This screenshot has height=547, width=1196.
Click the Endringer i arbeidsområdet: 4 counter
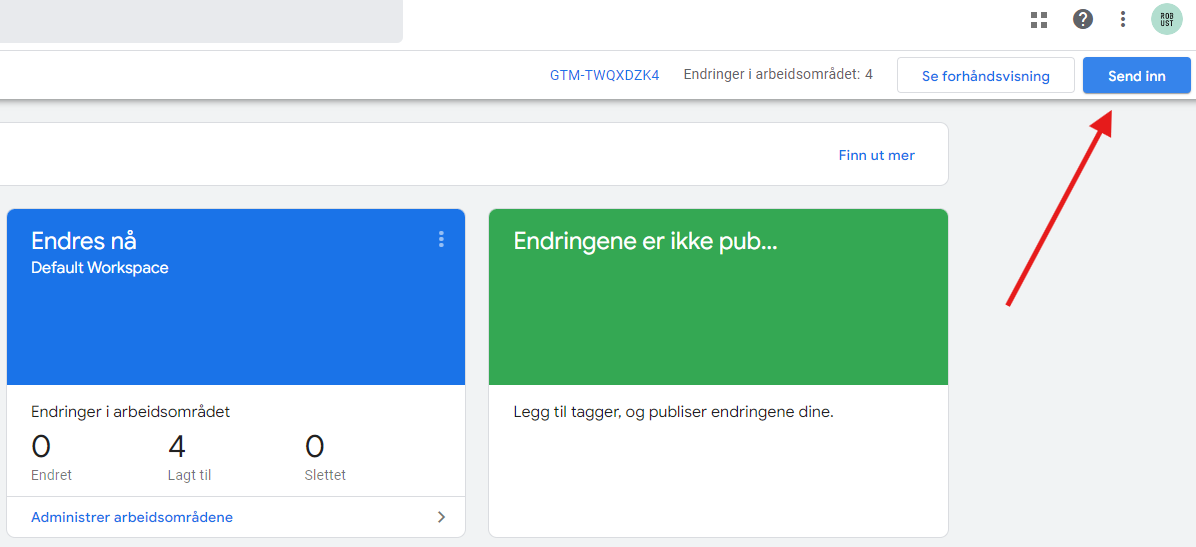[777, 75]
